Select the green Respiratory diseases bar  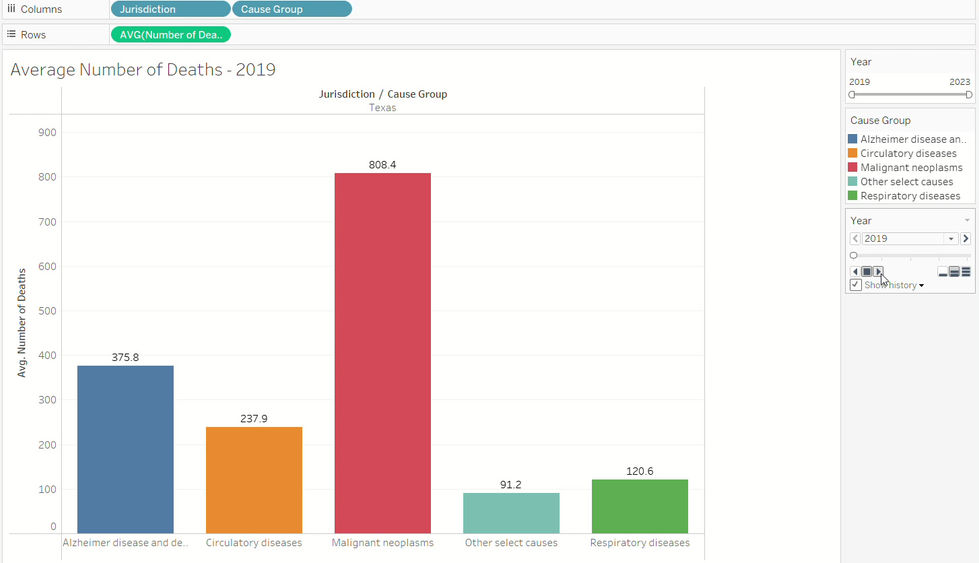640,506
